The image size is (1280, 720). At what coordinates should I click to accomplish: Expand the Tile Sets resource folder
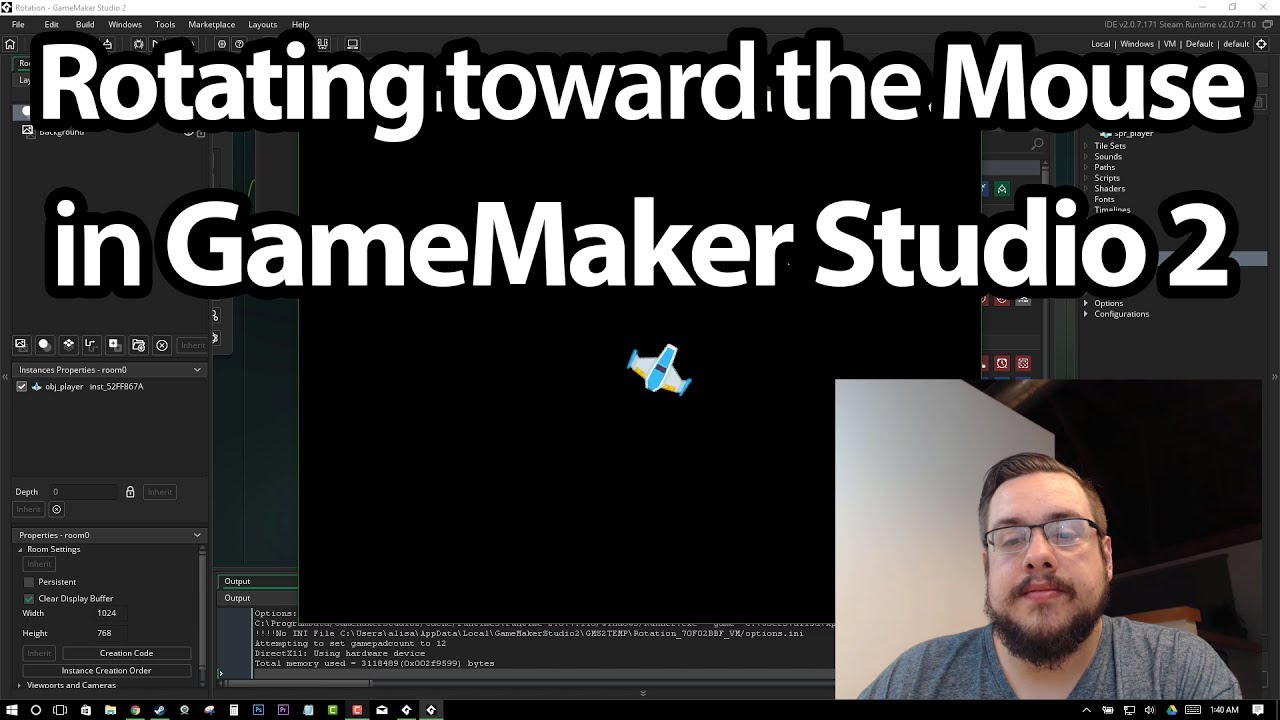1086,146
